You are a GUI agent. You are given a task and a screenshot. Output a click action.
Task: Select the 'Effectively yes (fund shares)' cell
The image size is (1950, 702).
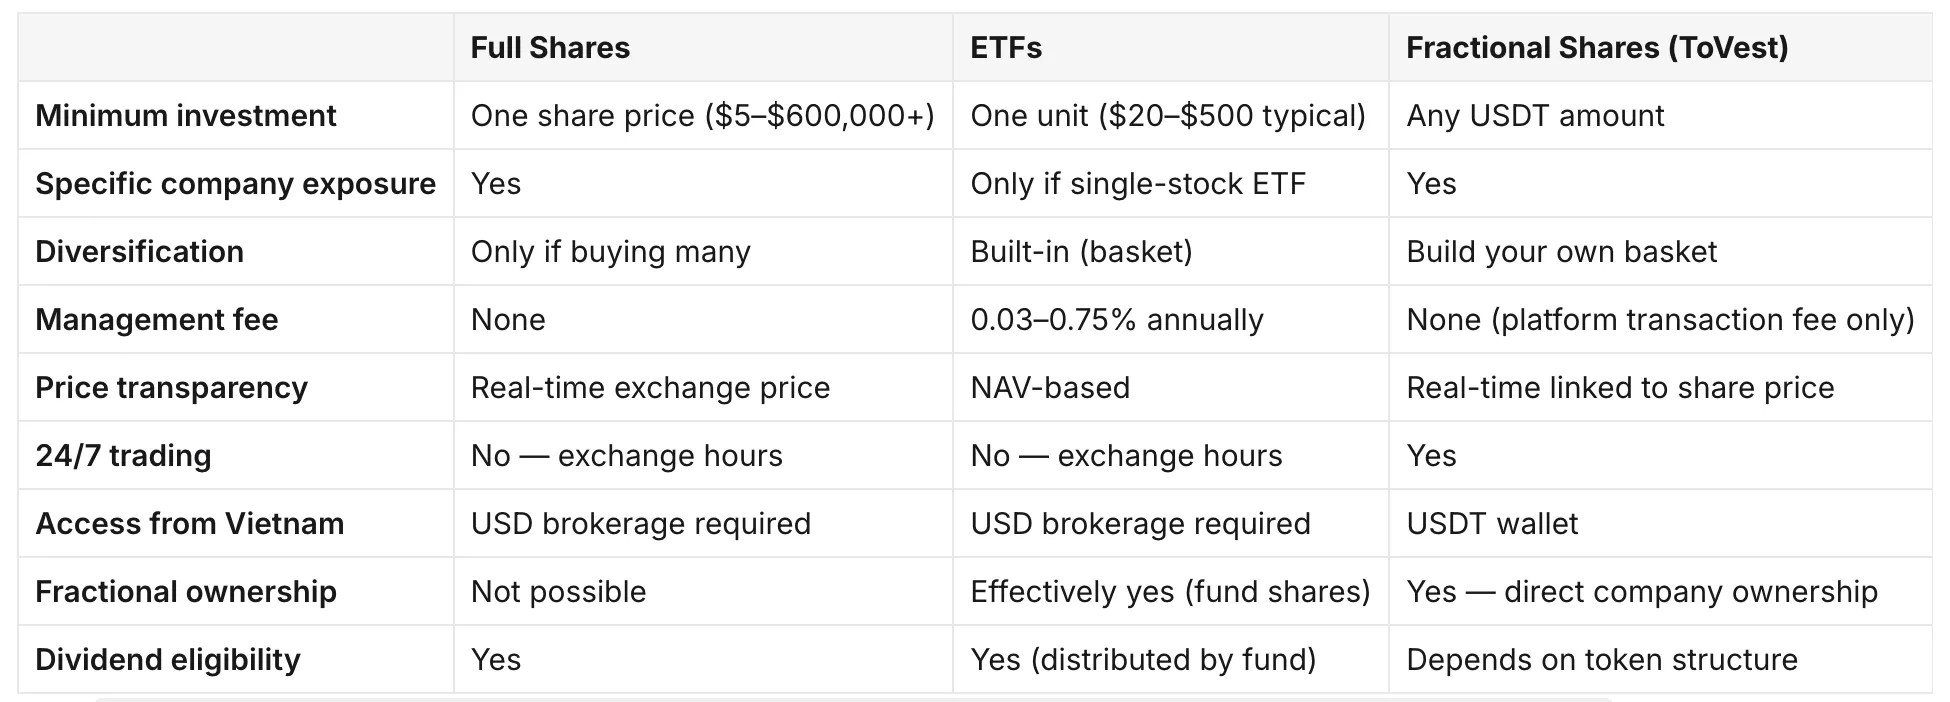coord(1170,592)
